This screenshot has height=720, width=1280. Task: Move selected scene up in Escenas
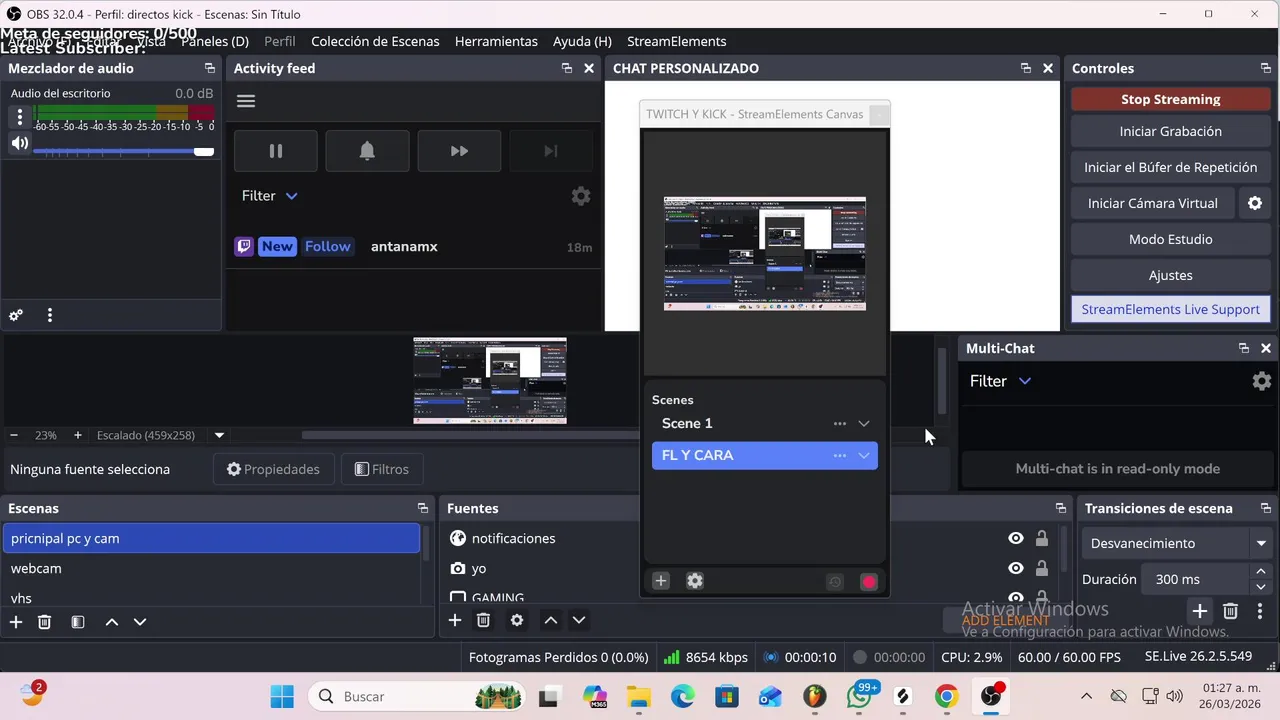(112, 622)
